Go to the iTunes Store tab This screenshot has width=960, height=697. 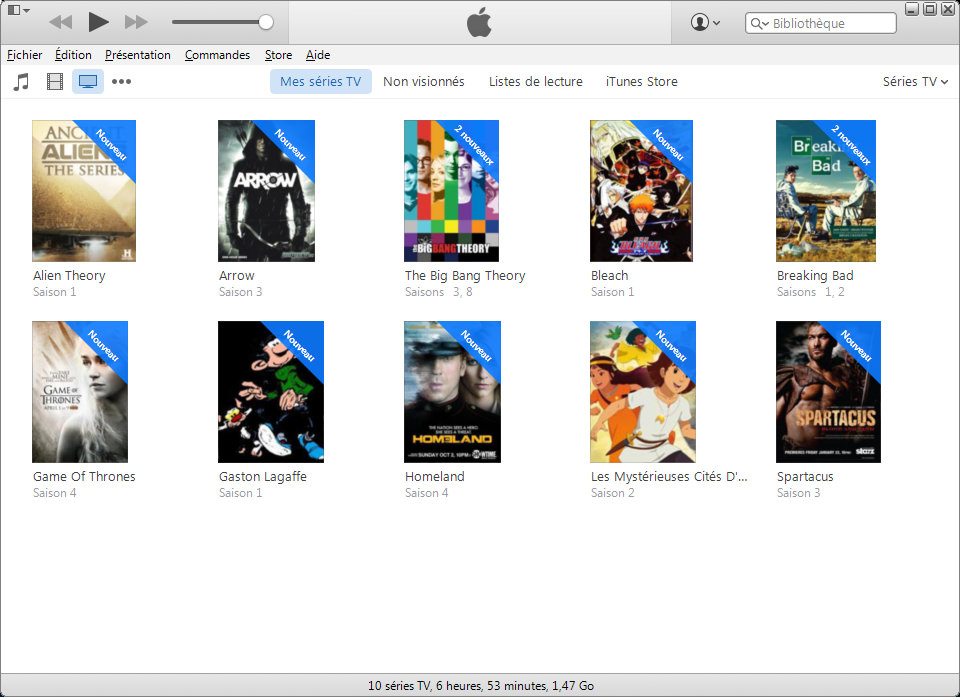641,82
